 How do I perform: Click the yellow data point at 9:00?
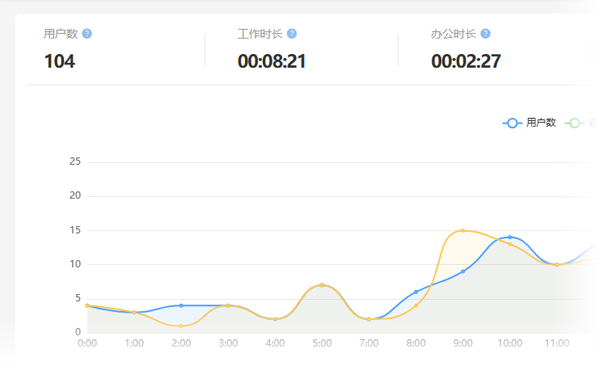pyautogui.click(x=463, y=231)
